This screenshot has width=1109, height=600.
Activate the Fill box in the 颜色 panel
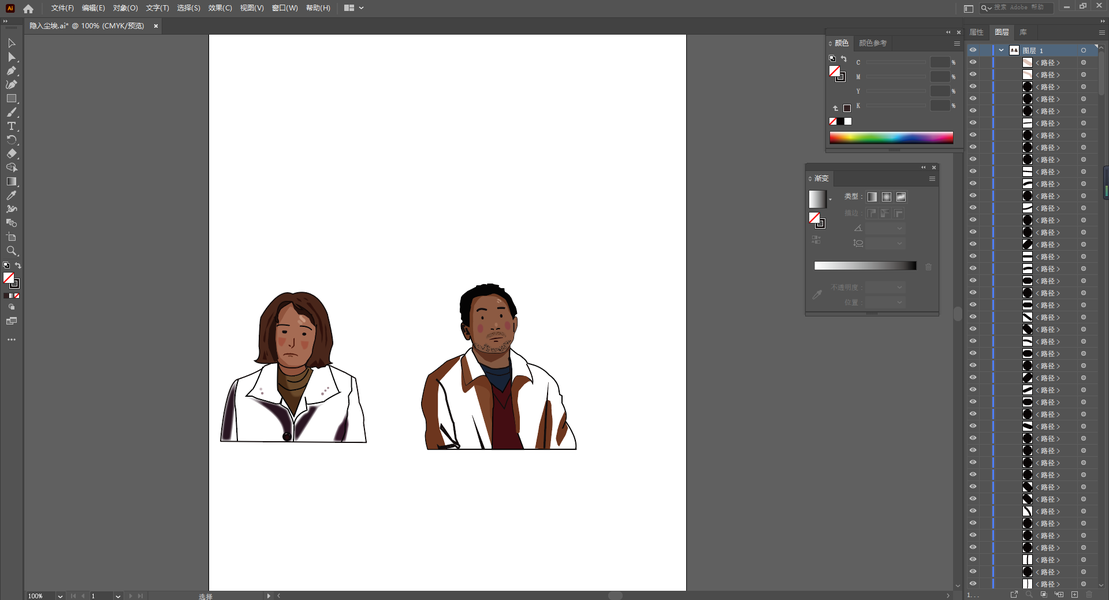point(835,71)
